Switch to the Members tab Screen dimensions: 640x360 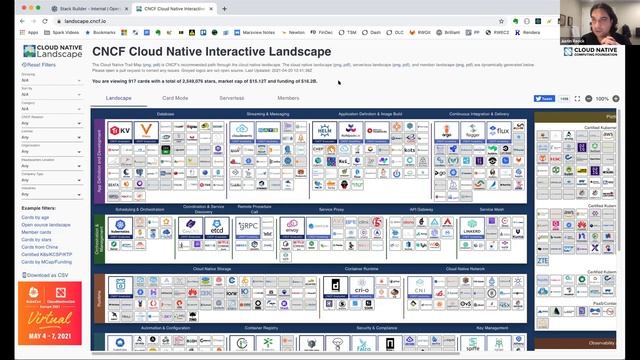288,98
